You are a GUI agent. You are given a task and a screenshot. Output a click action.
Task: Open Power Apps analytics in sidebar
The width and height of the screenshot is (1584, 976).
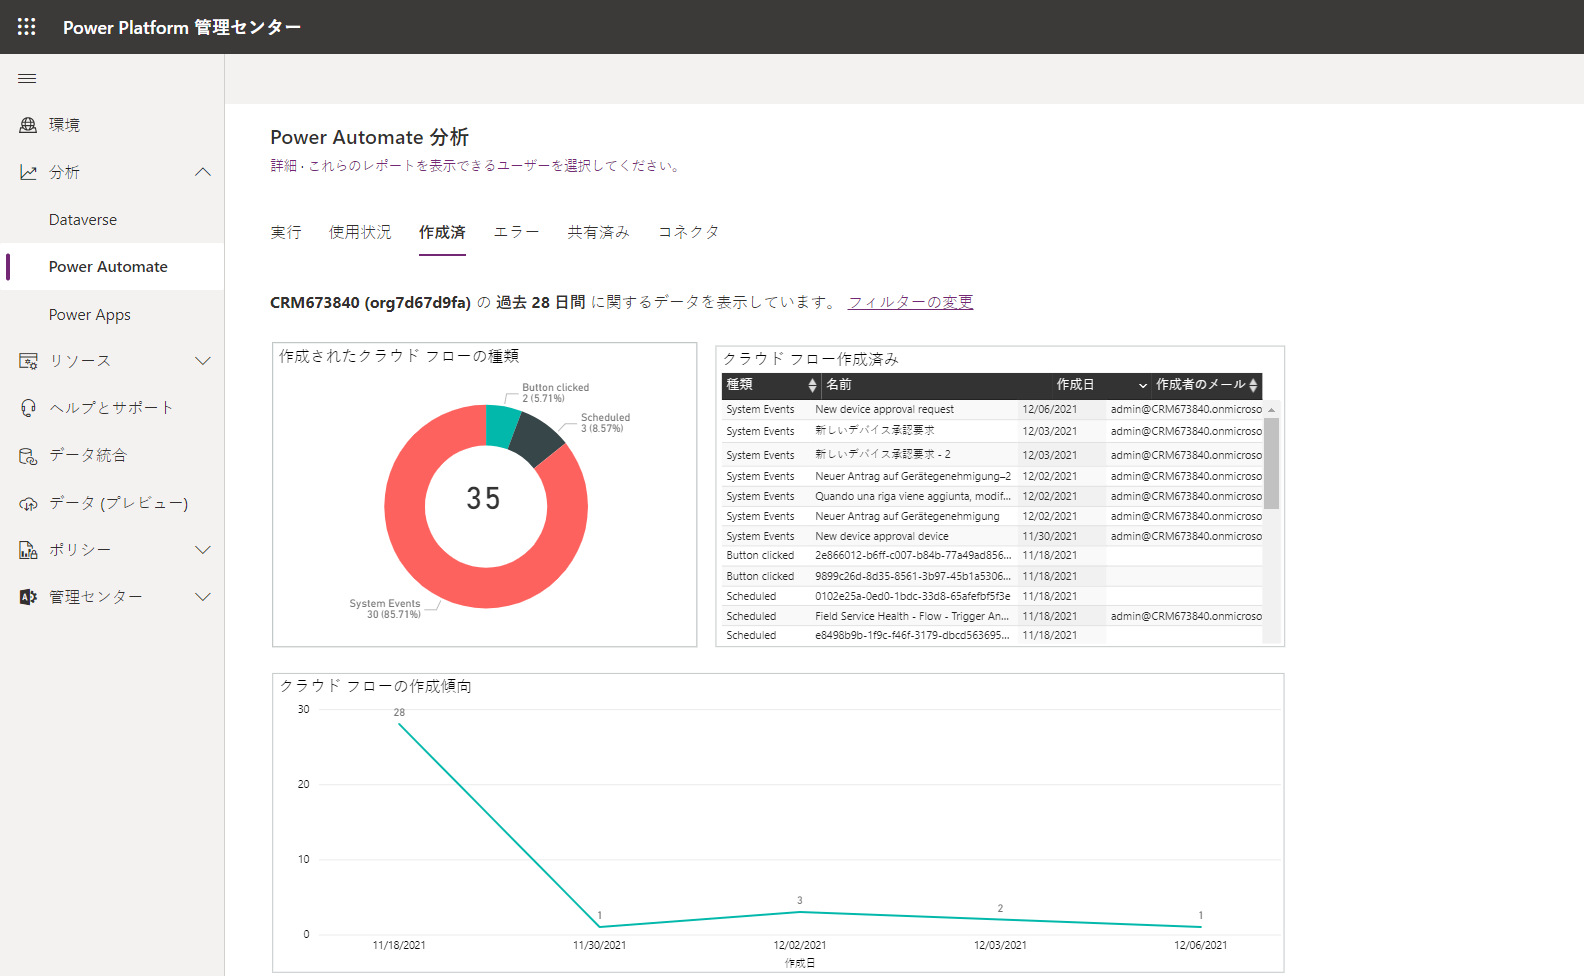pyautogui.click(x=90, y=315)
